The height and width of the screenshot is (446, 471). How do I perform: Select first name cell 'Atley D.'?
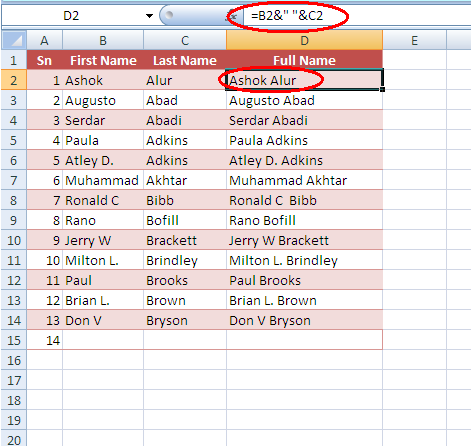pos(103,160)
